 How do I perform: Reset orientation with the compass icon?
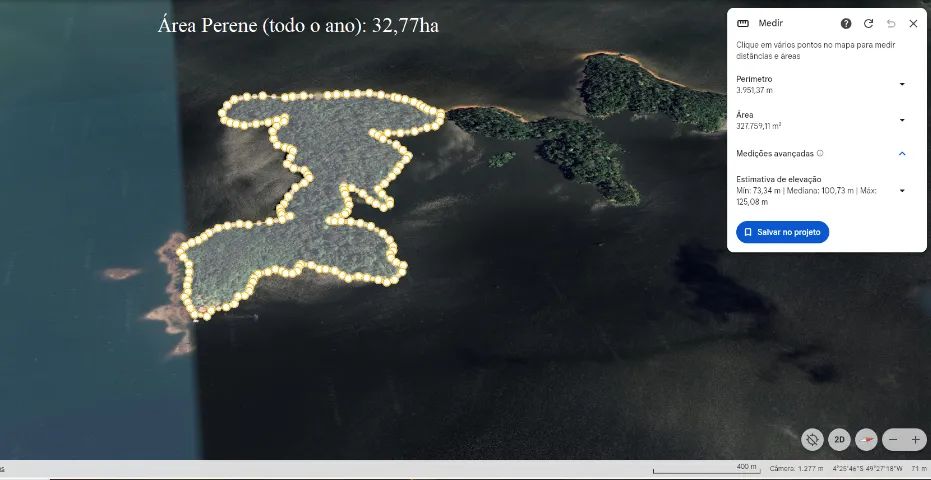(x=866, y=439)
